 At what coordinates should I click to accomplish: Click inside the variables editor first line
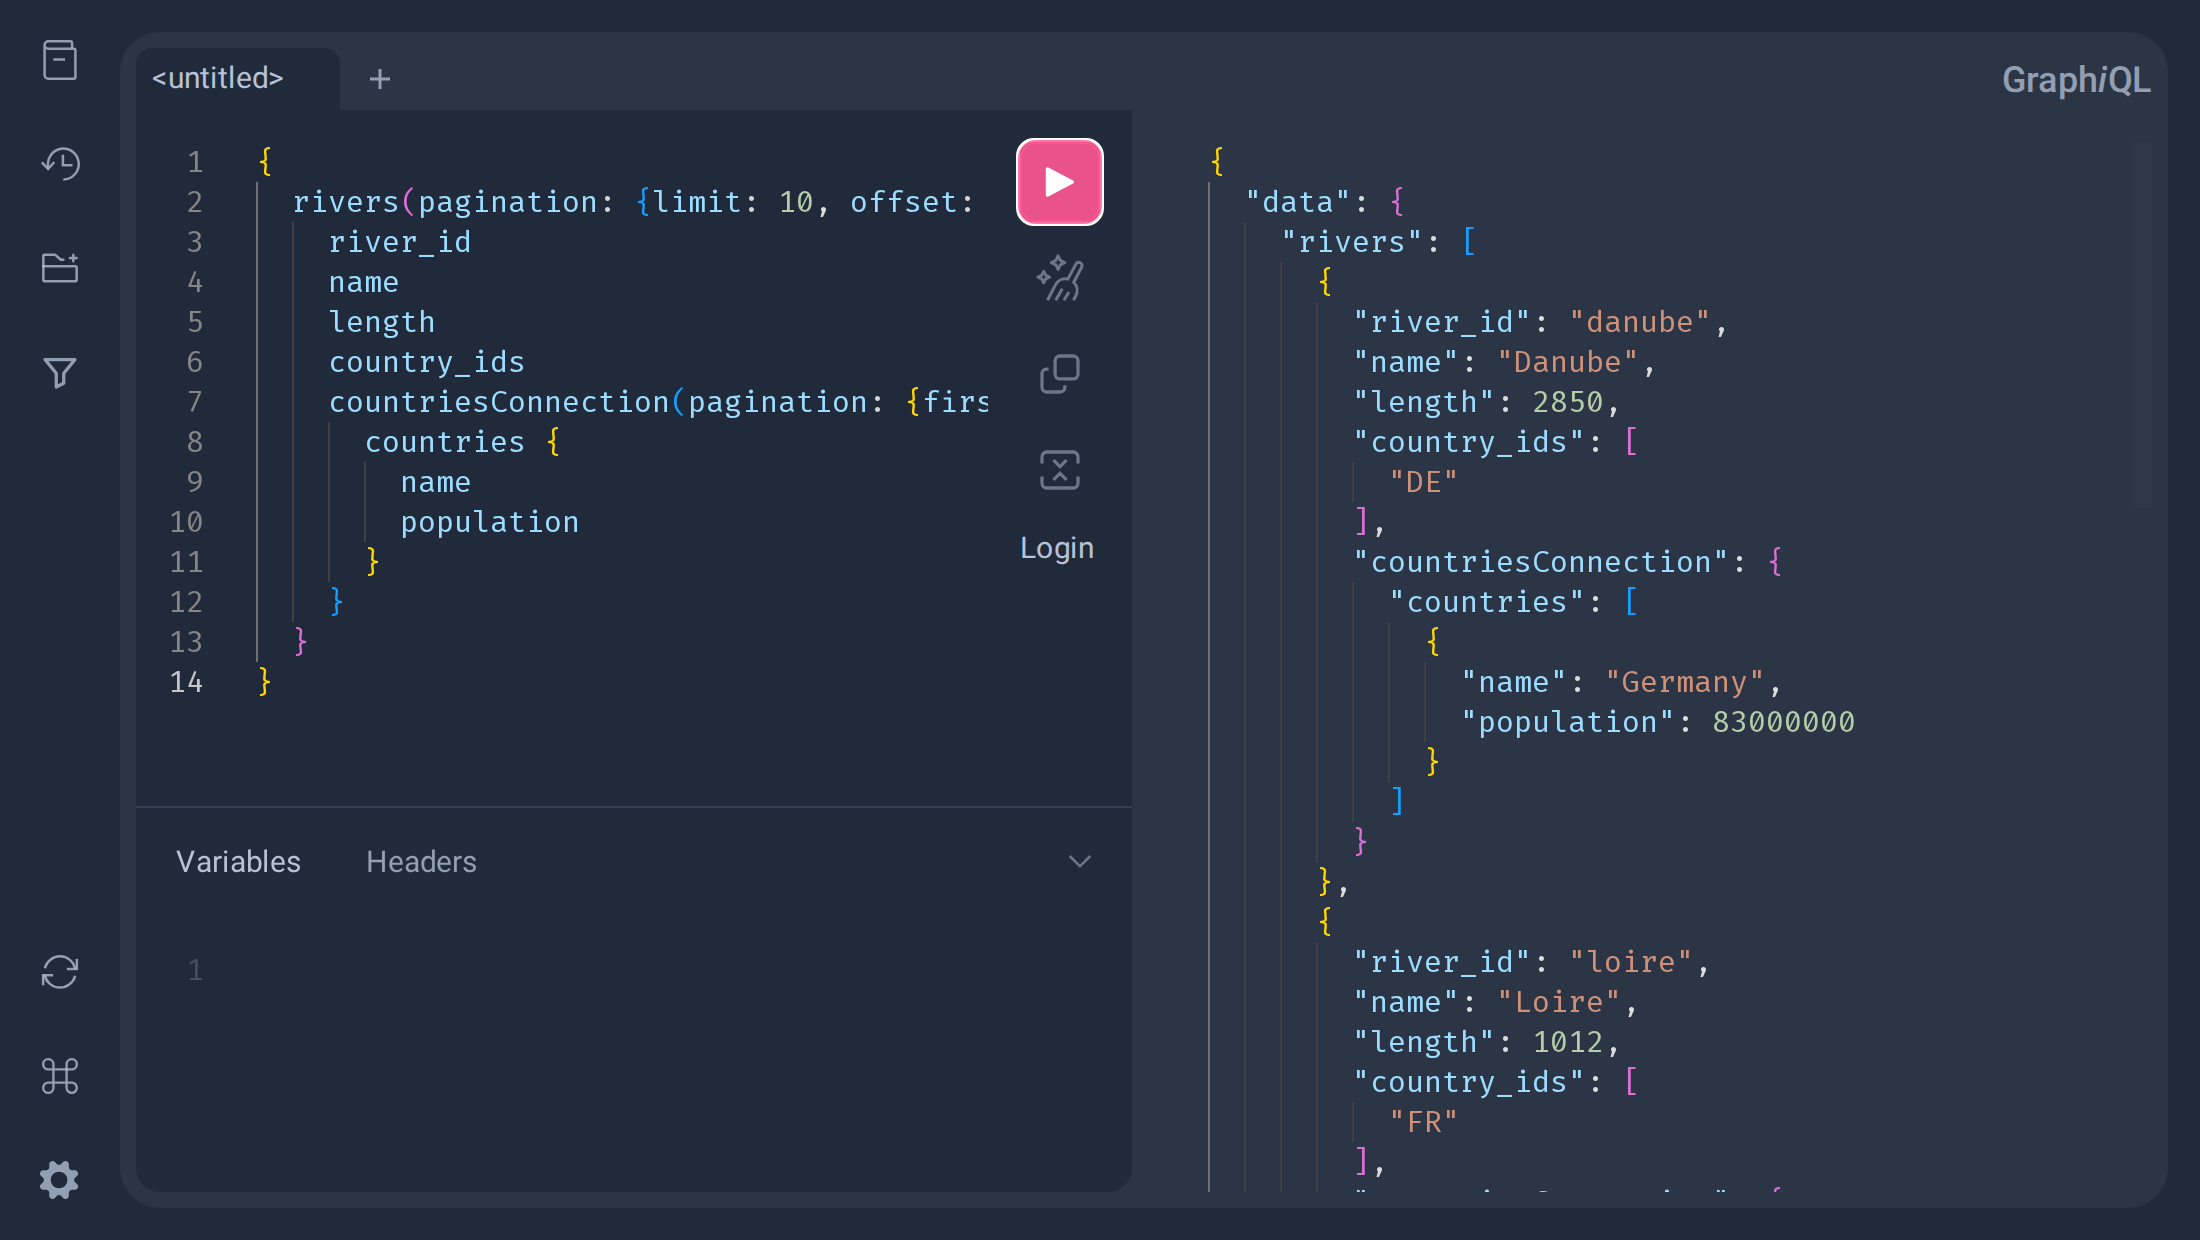pos(660,970)
